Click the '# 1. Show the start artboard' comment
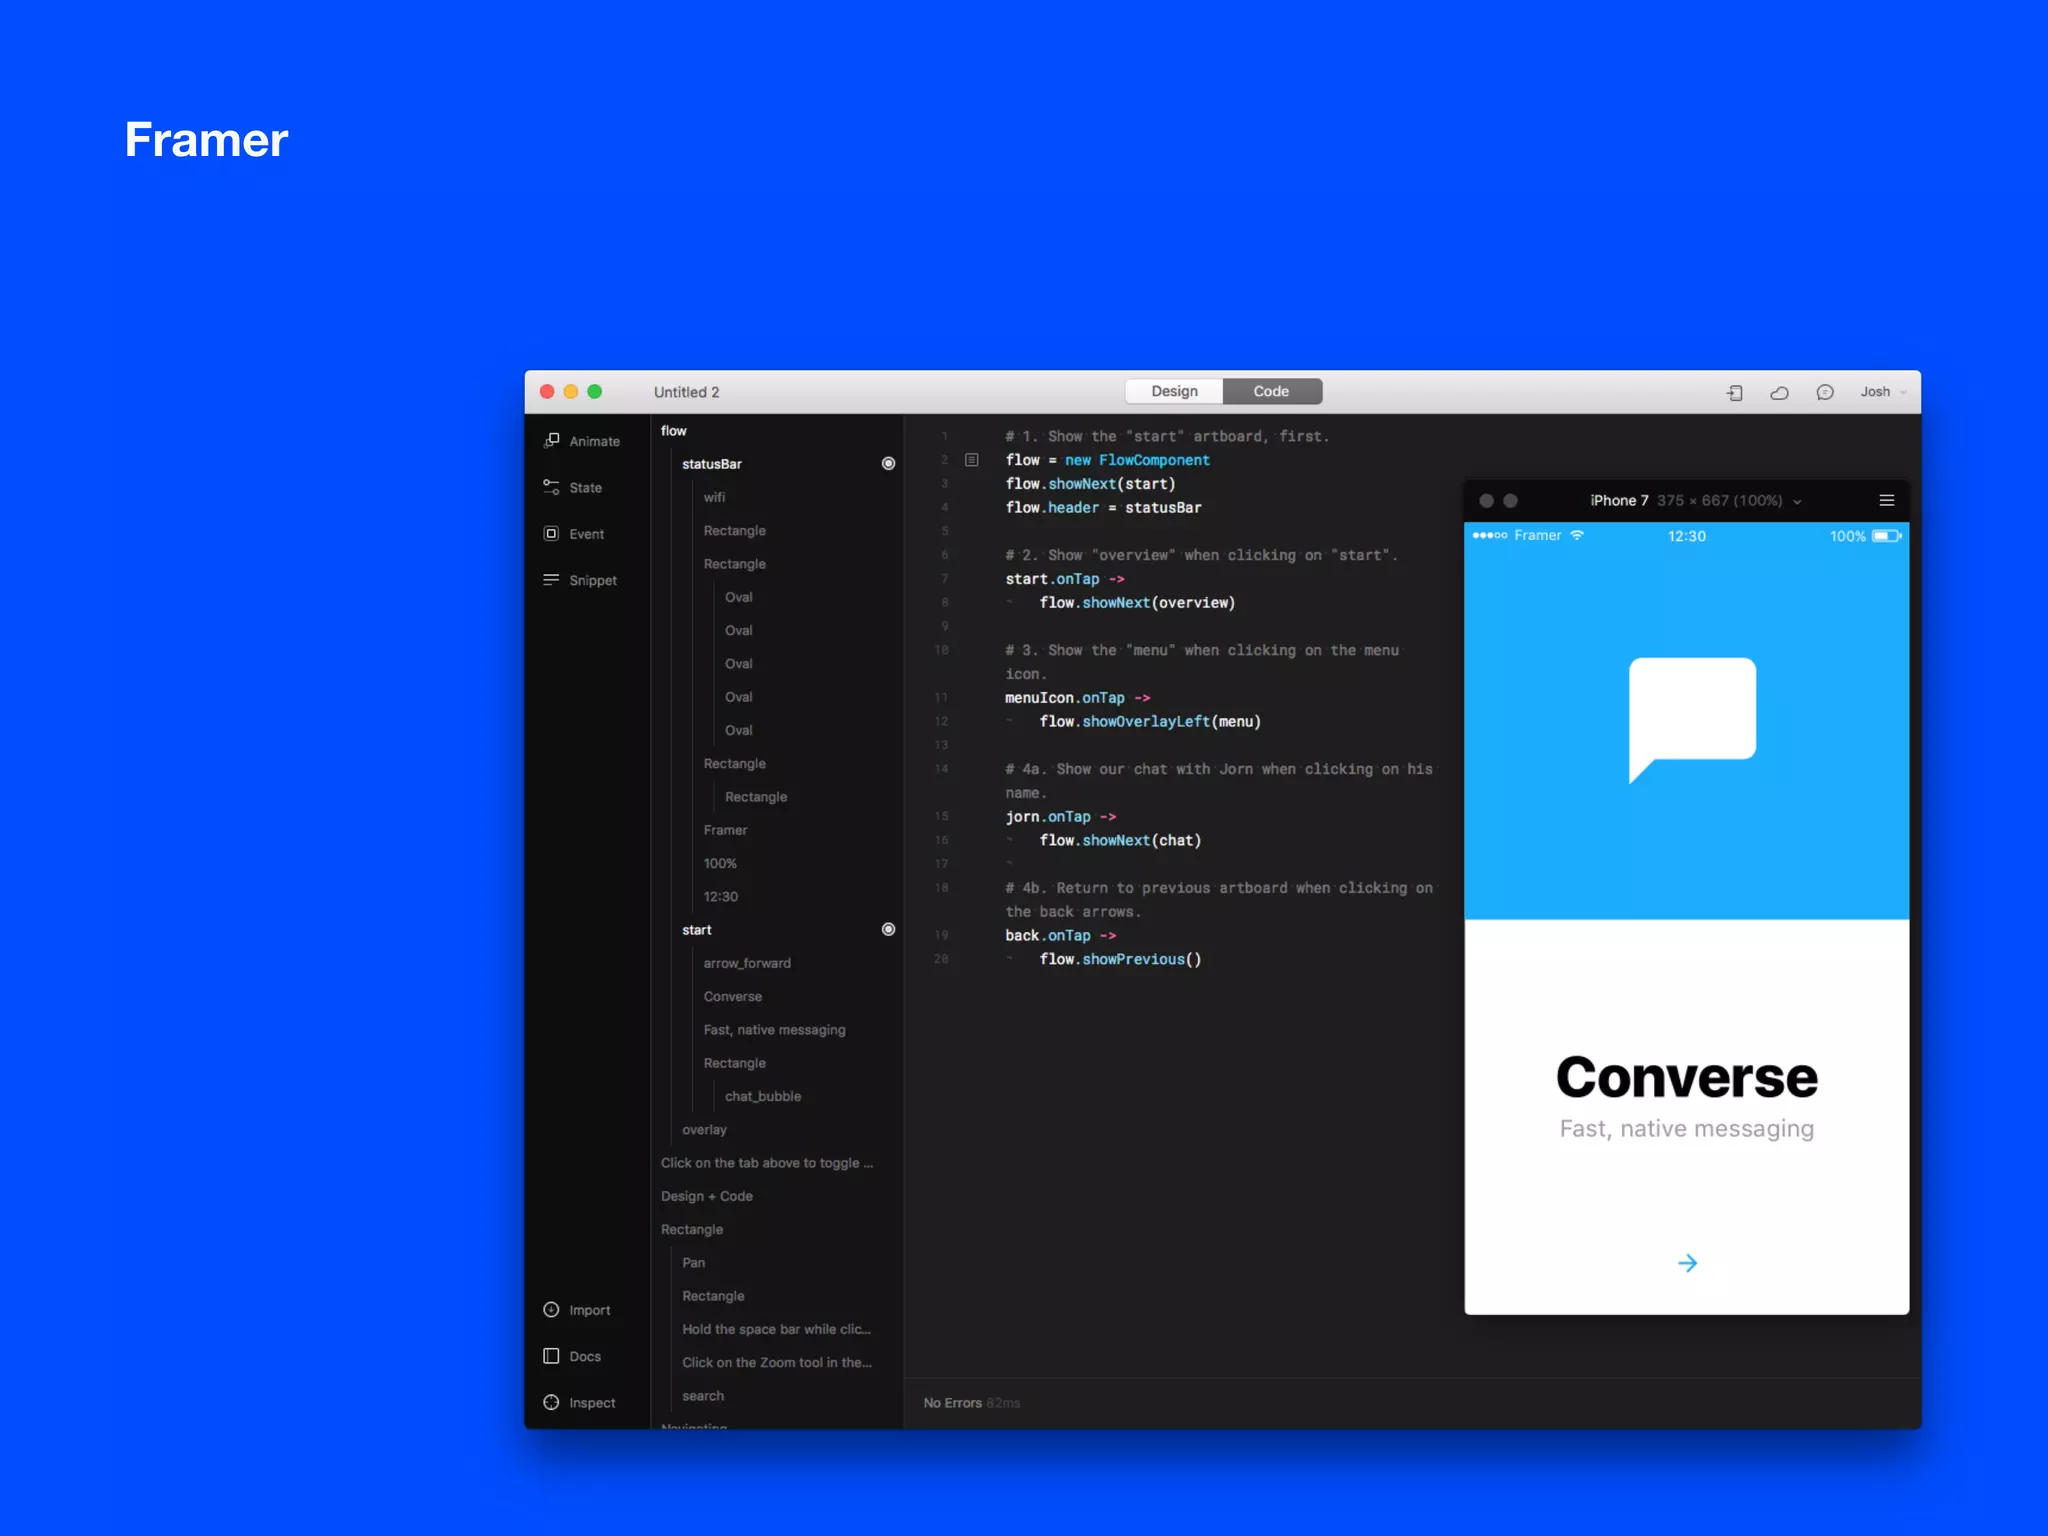 tap(1167, 437)
